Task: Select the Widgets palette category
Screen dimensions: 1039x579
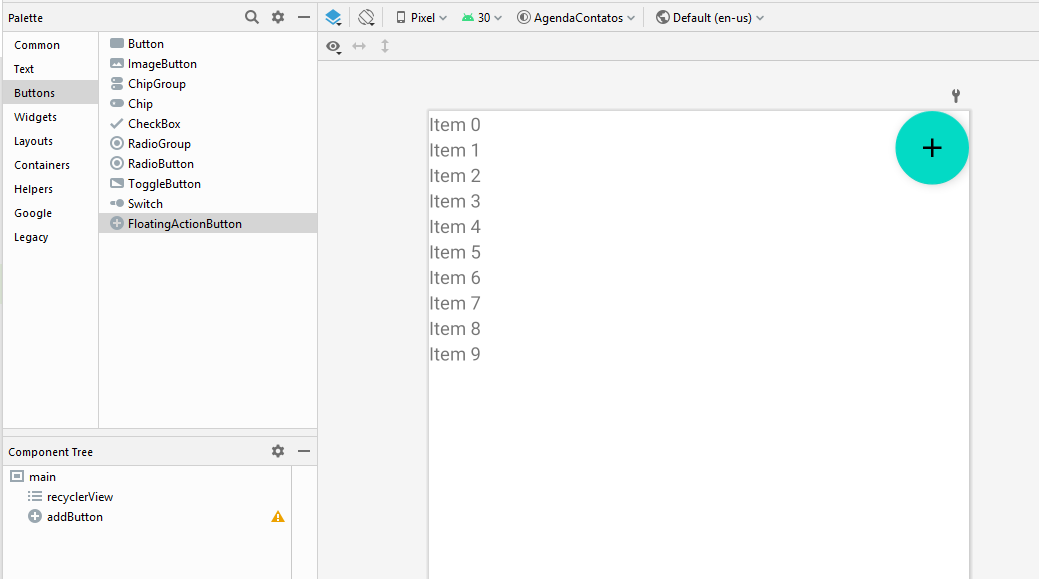Action: pyautogui.click(x=35, y=117)
